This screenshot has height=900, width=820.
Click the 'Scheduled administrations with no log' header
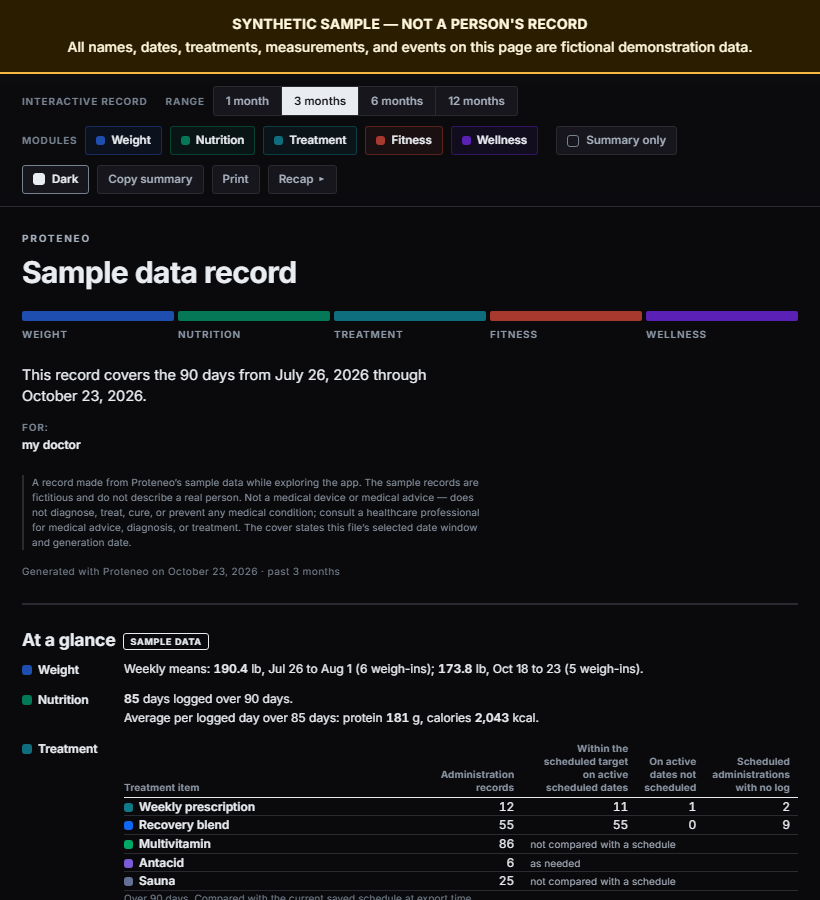(751, 775)
